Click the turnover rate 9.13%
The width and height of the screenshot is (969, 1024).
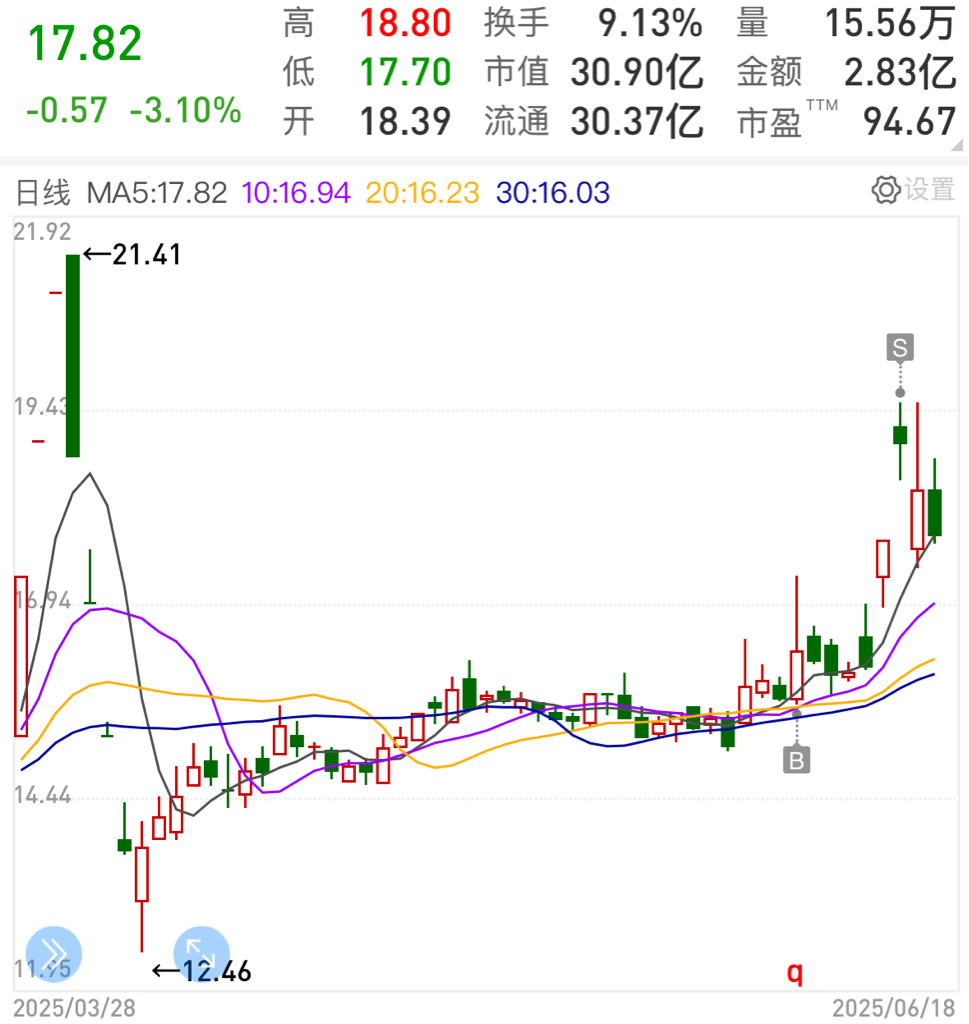click(650, 23)
